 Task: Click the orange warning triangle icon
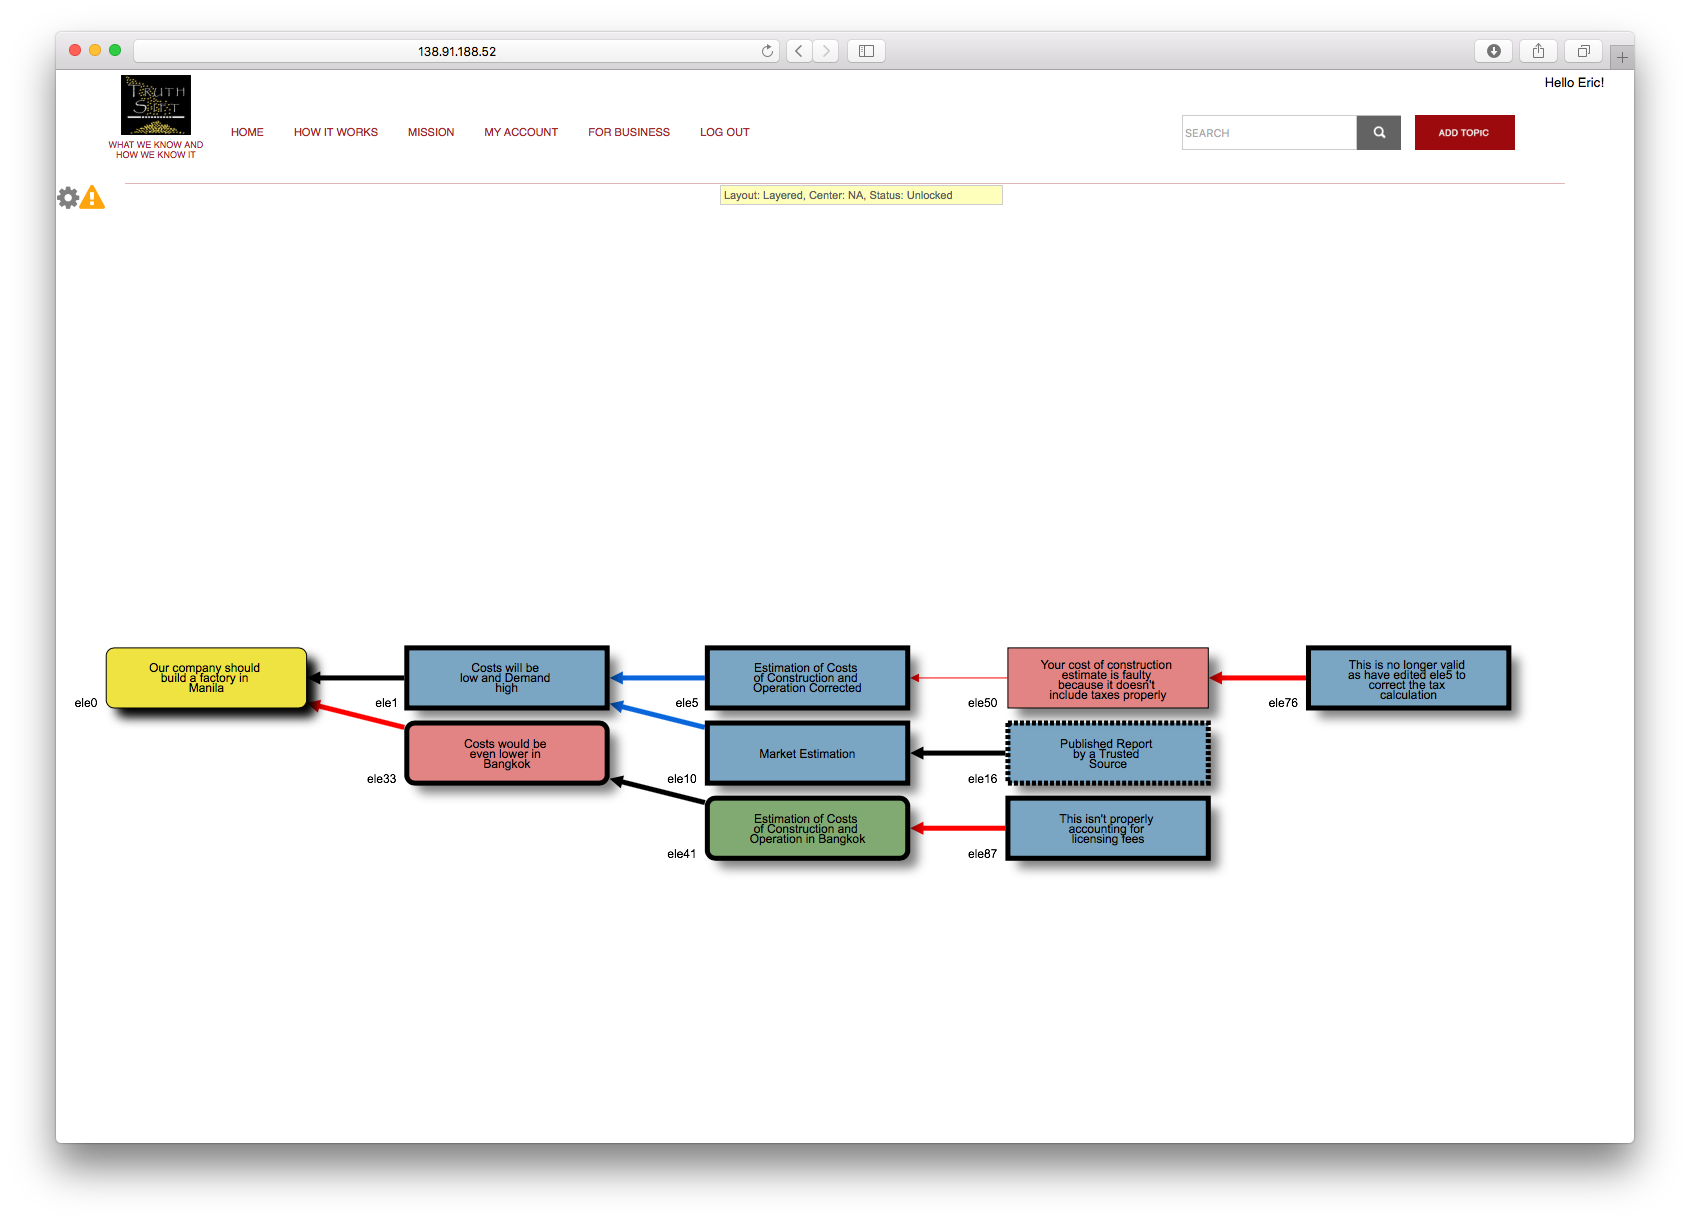[x=92, y=198]
